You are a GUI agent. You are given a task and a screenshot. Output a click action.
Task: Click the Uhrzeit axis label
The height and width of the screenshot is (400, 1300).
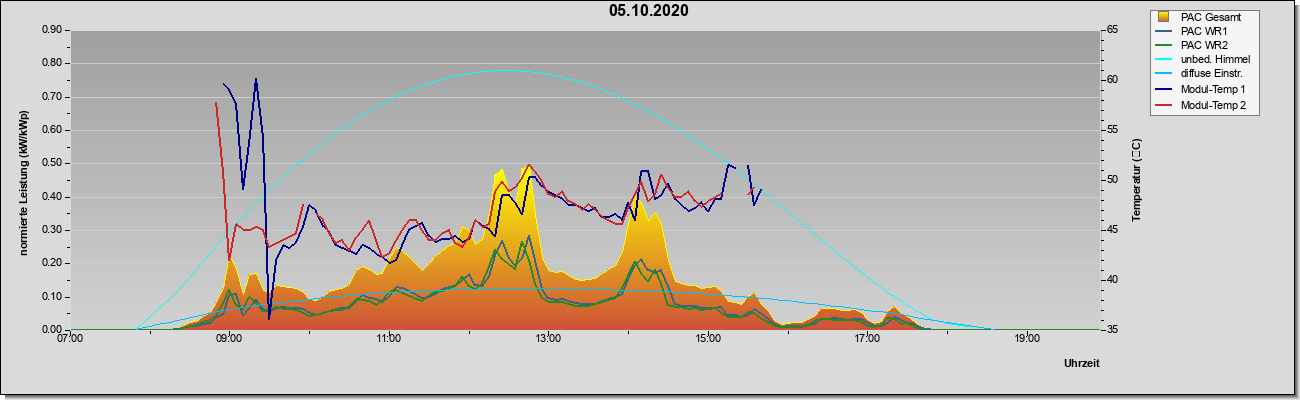(1082, 363)
